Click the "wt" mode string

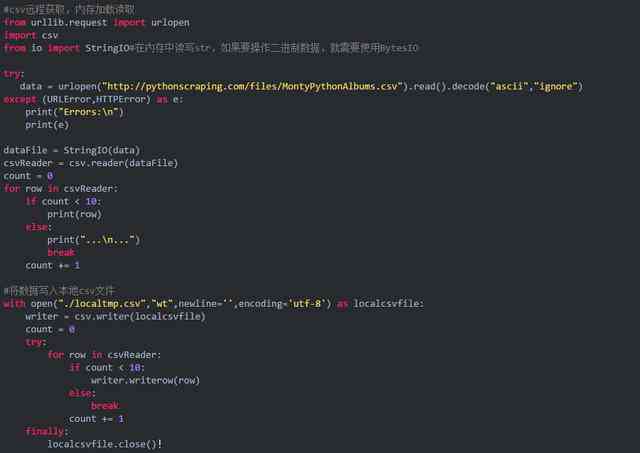[162, 304]
